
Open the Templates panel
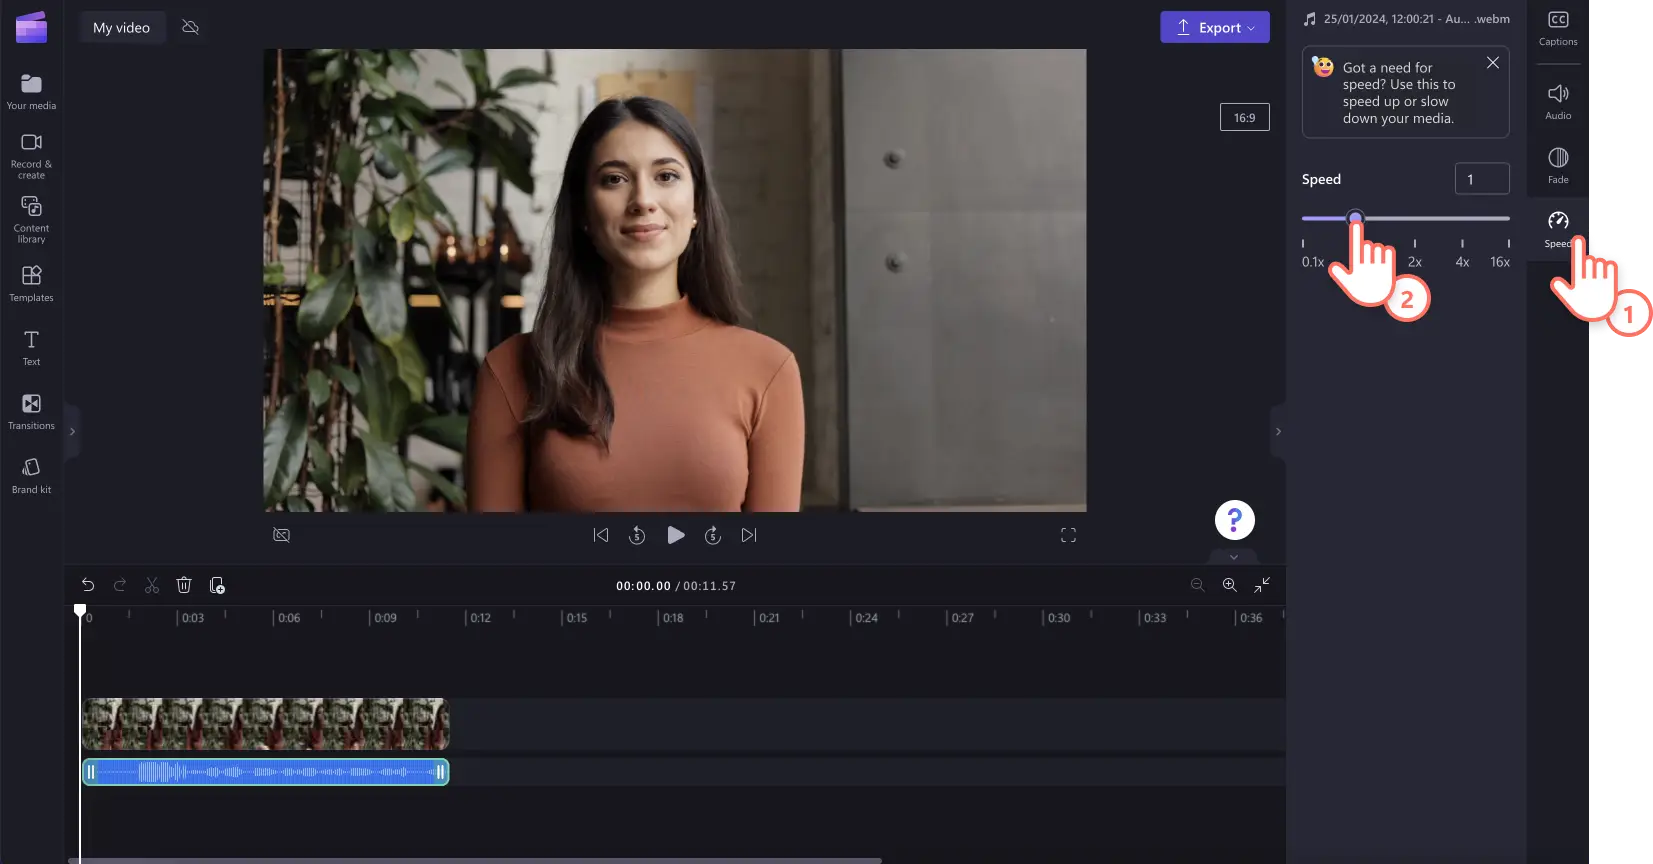point(31,283)
